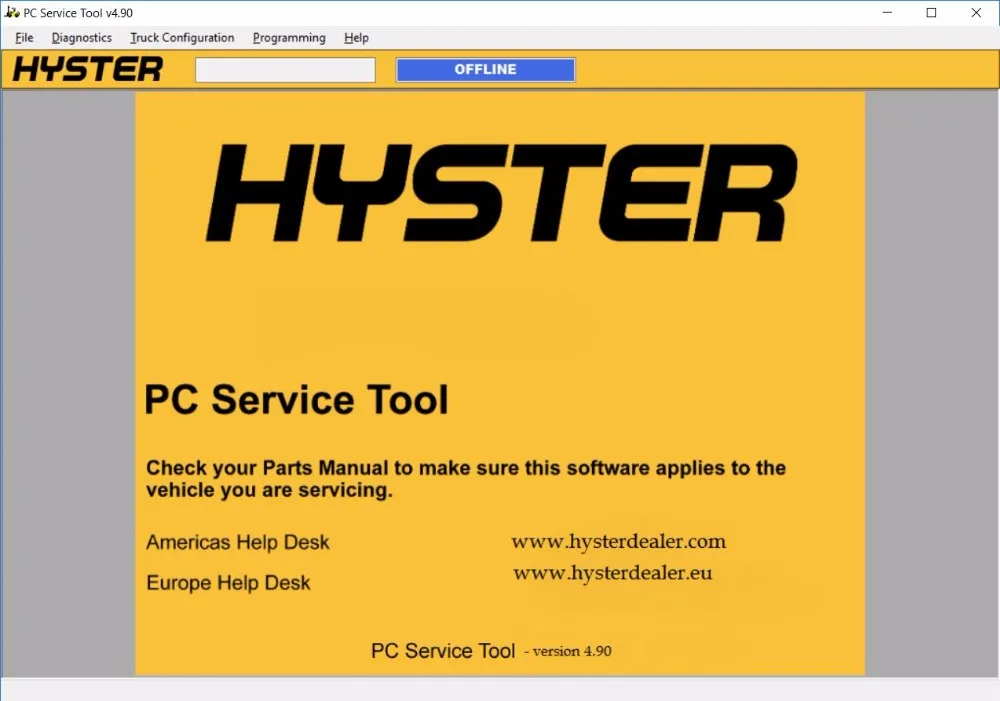Screen dimensions: 1000x701
Task: Select the Help menu
Action: point(356,38)
